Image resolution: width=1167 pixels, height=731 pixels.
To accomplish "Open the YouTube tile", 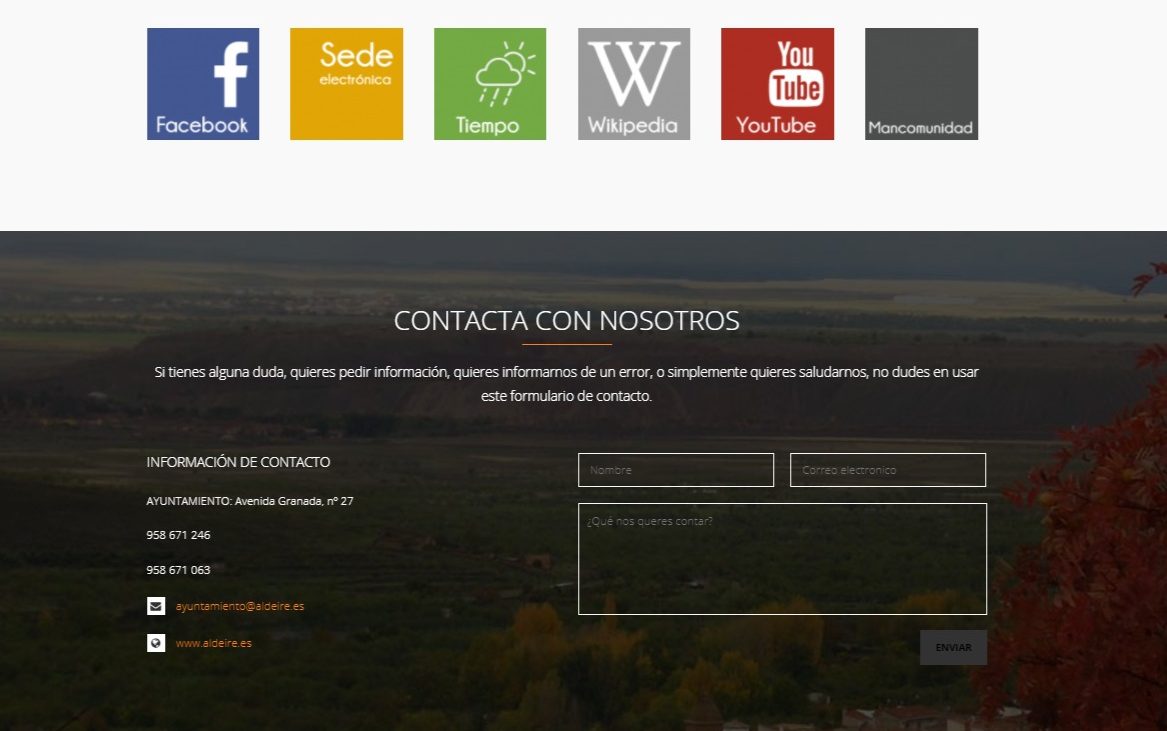I will click(777, 84).
